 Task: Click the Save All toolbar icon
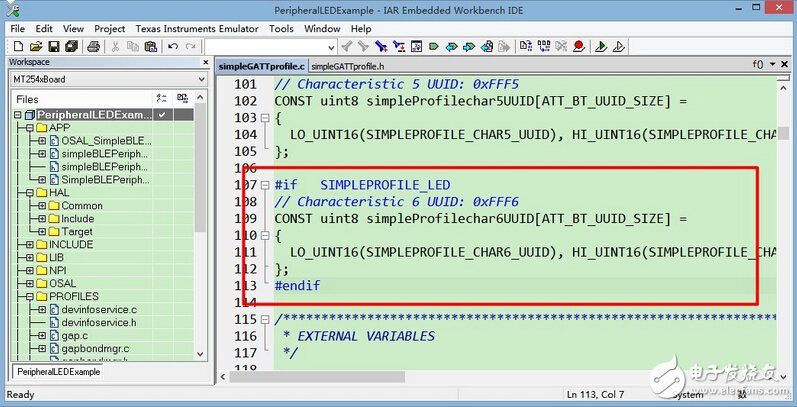click(x=71, y=47)
